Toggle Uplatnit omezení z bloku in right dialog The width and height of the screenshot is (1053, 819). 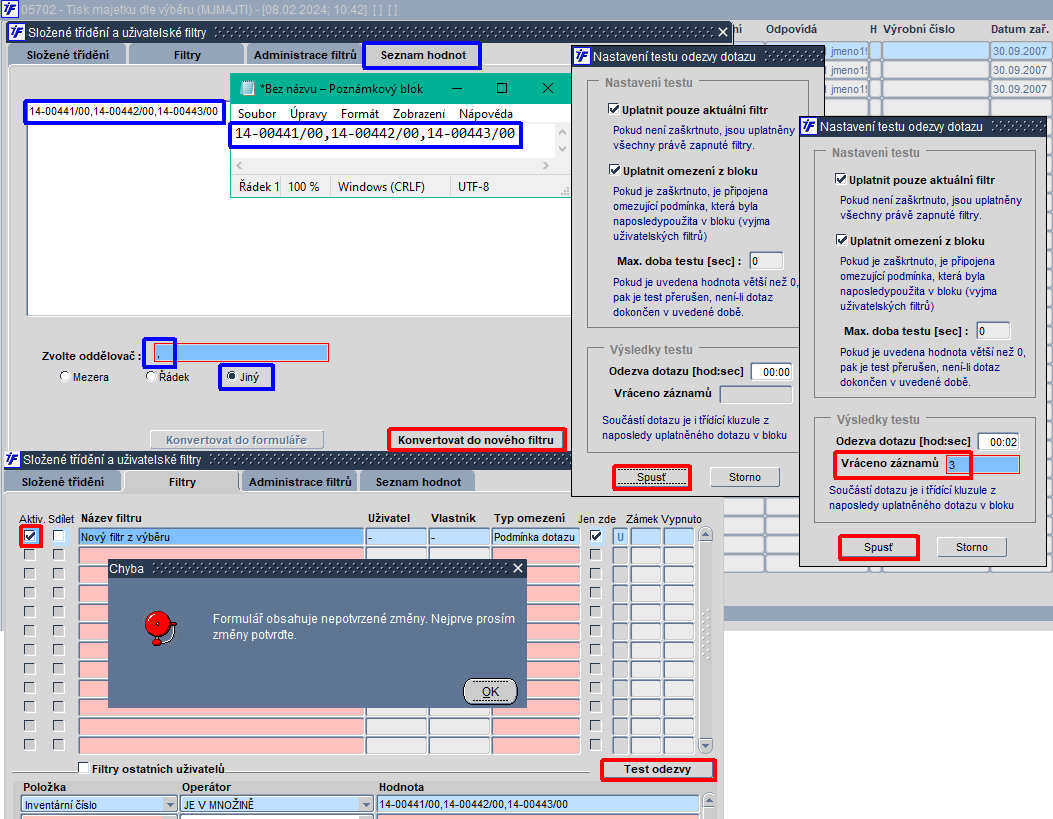point(841,240)
